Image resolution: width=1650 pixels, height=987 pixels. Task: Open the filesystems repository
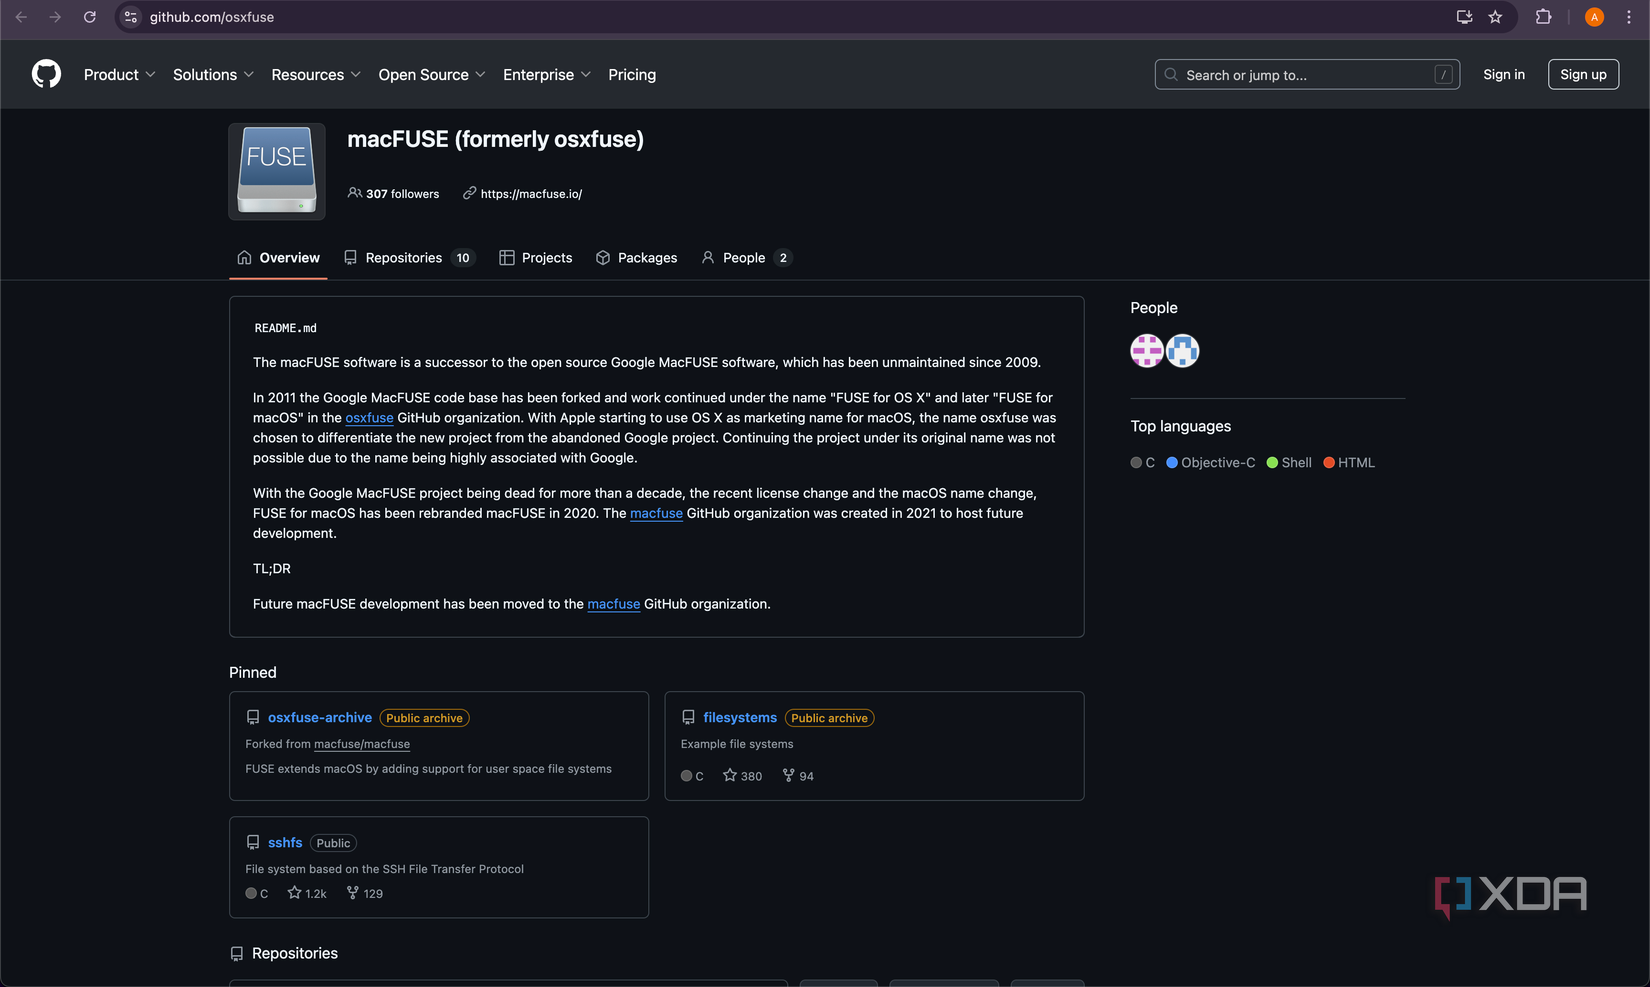(740, 718)
